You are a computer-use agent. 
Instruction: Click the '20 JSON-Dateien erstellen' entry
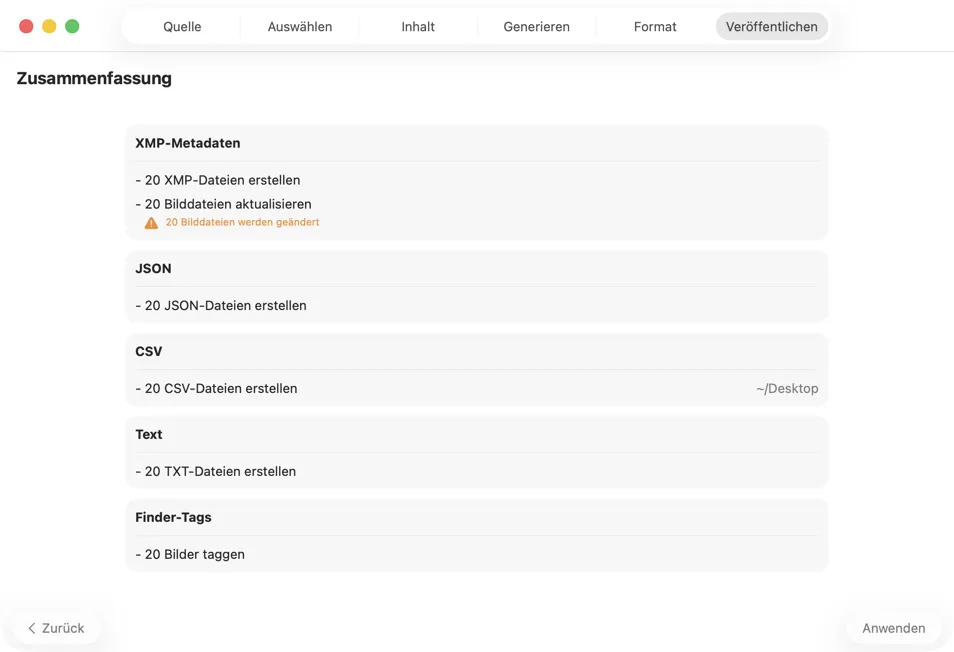tap(221, 305)
